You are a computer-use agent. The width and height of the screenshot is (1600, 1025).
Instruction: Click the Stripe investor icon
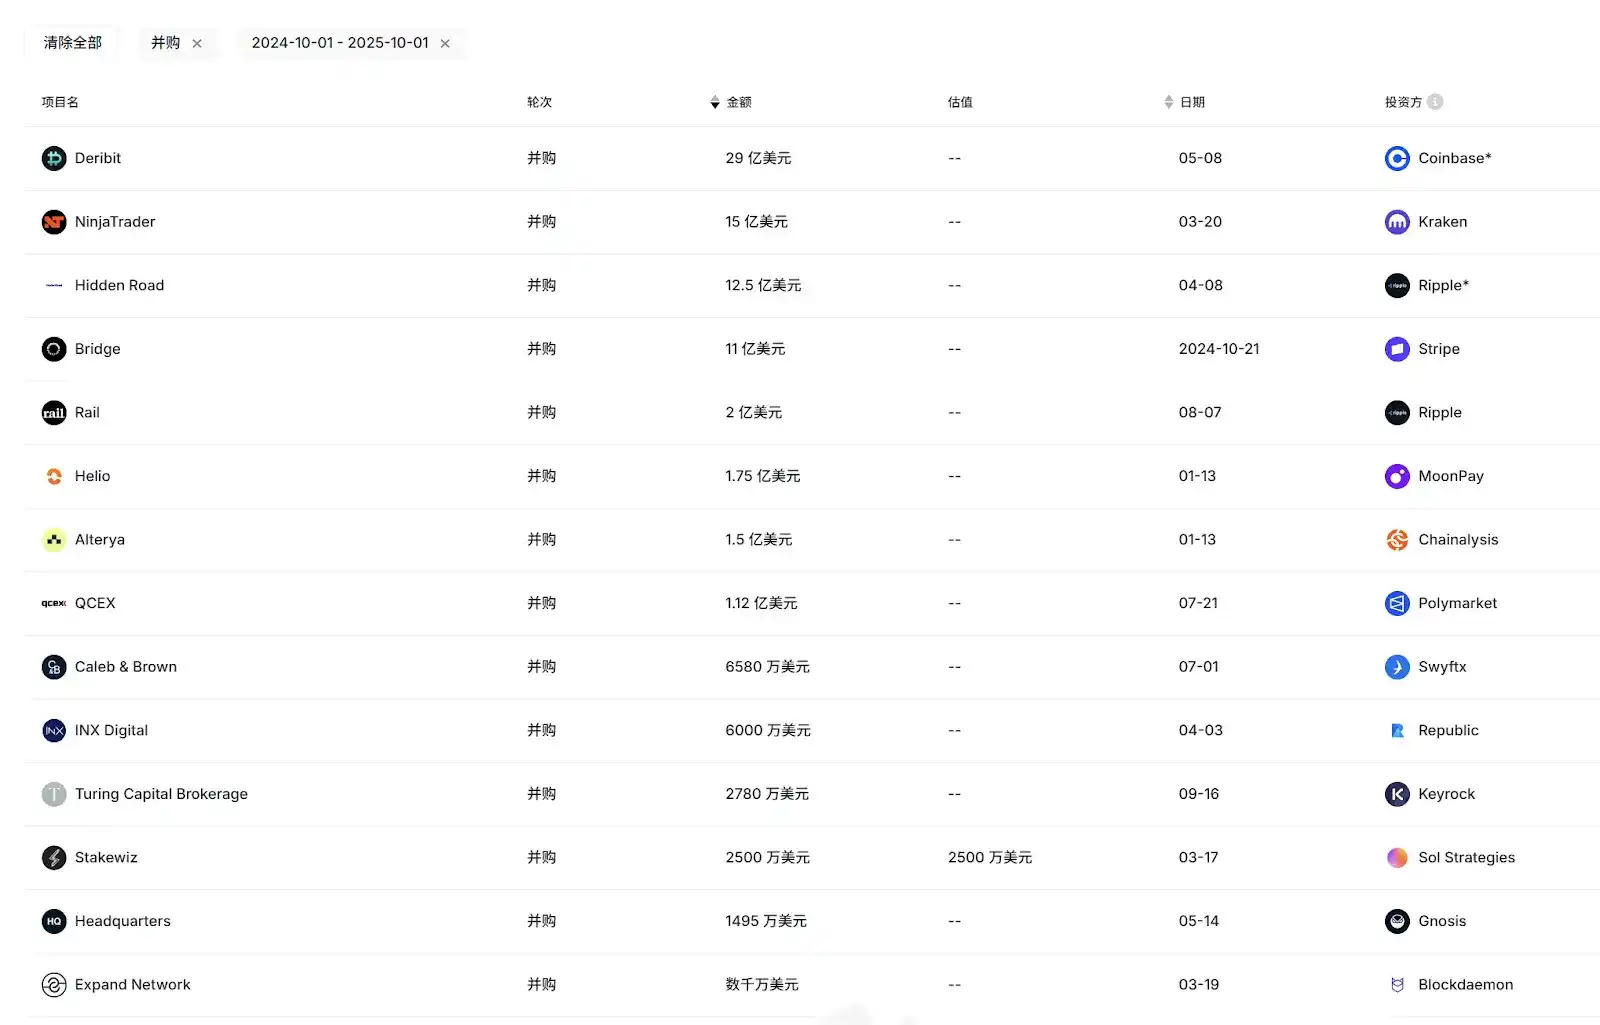tap(1397, 349)
